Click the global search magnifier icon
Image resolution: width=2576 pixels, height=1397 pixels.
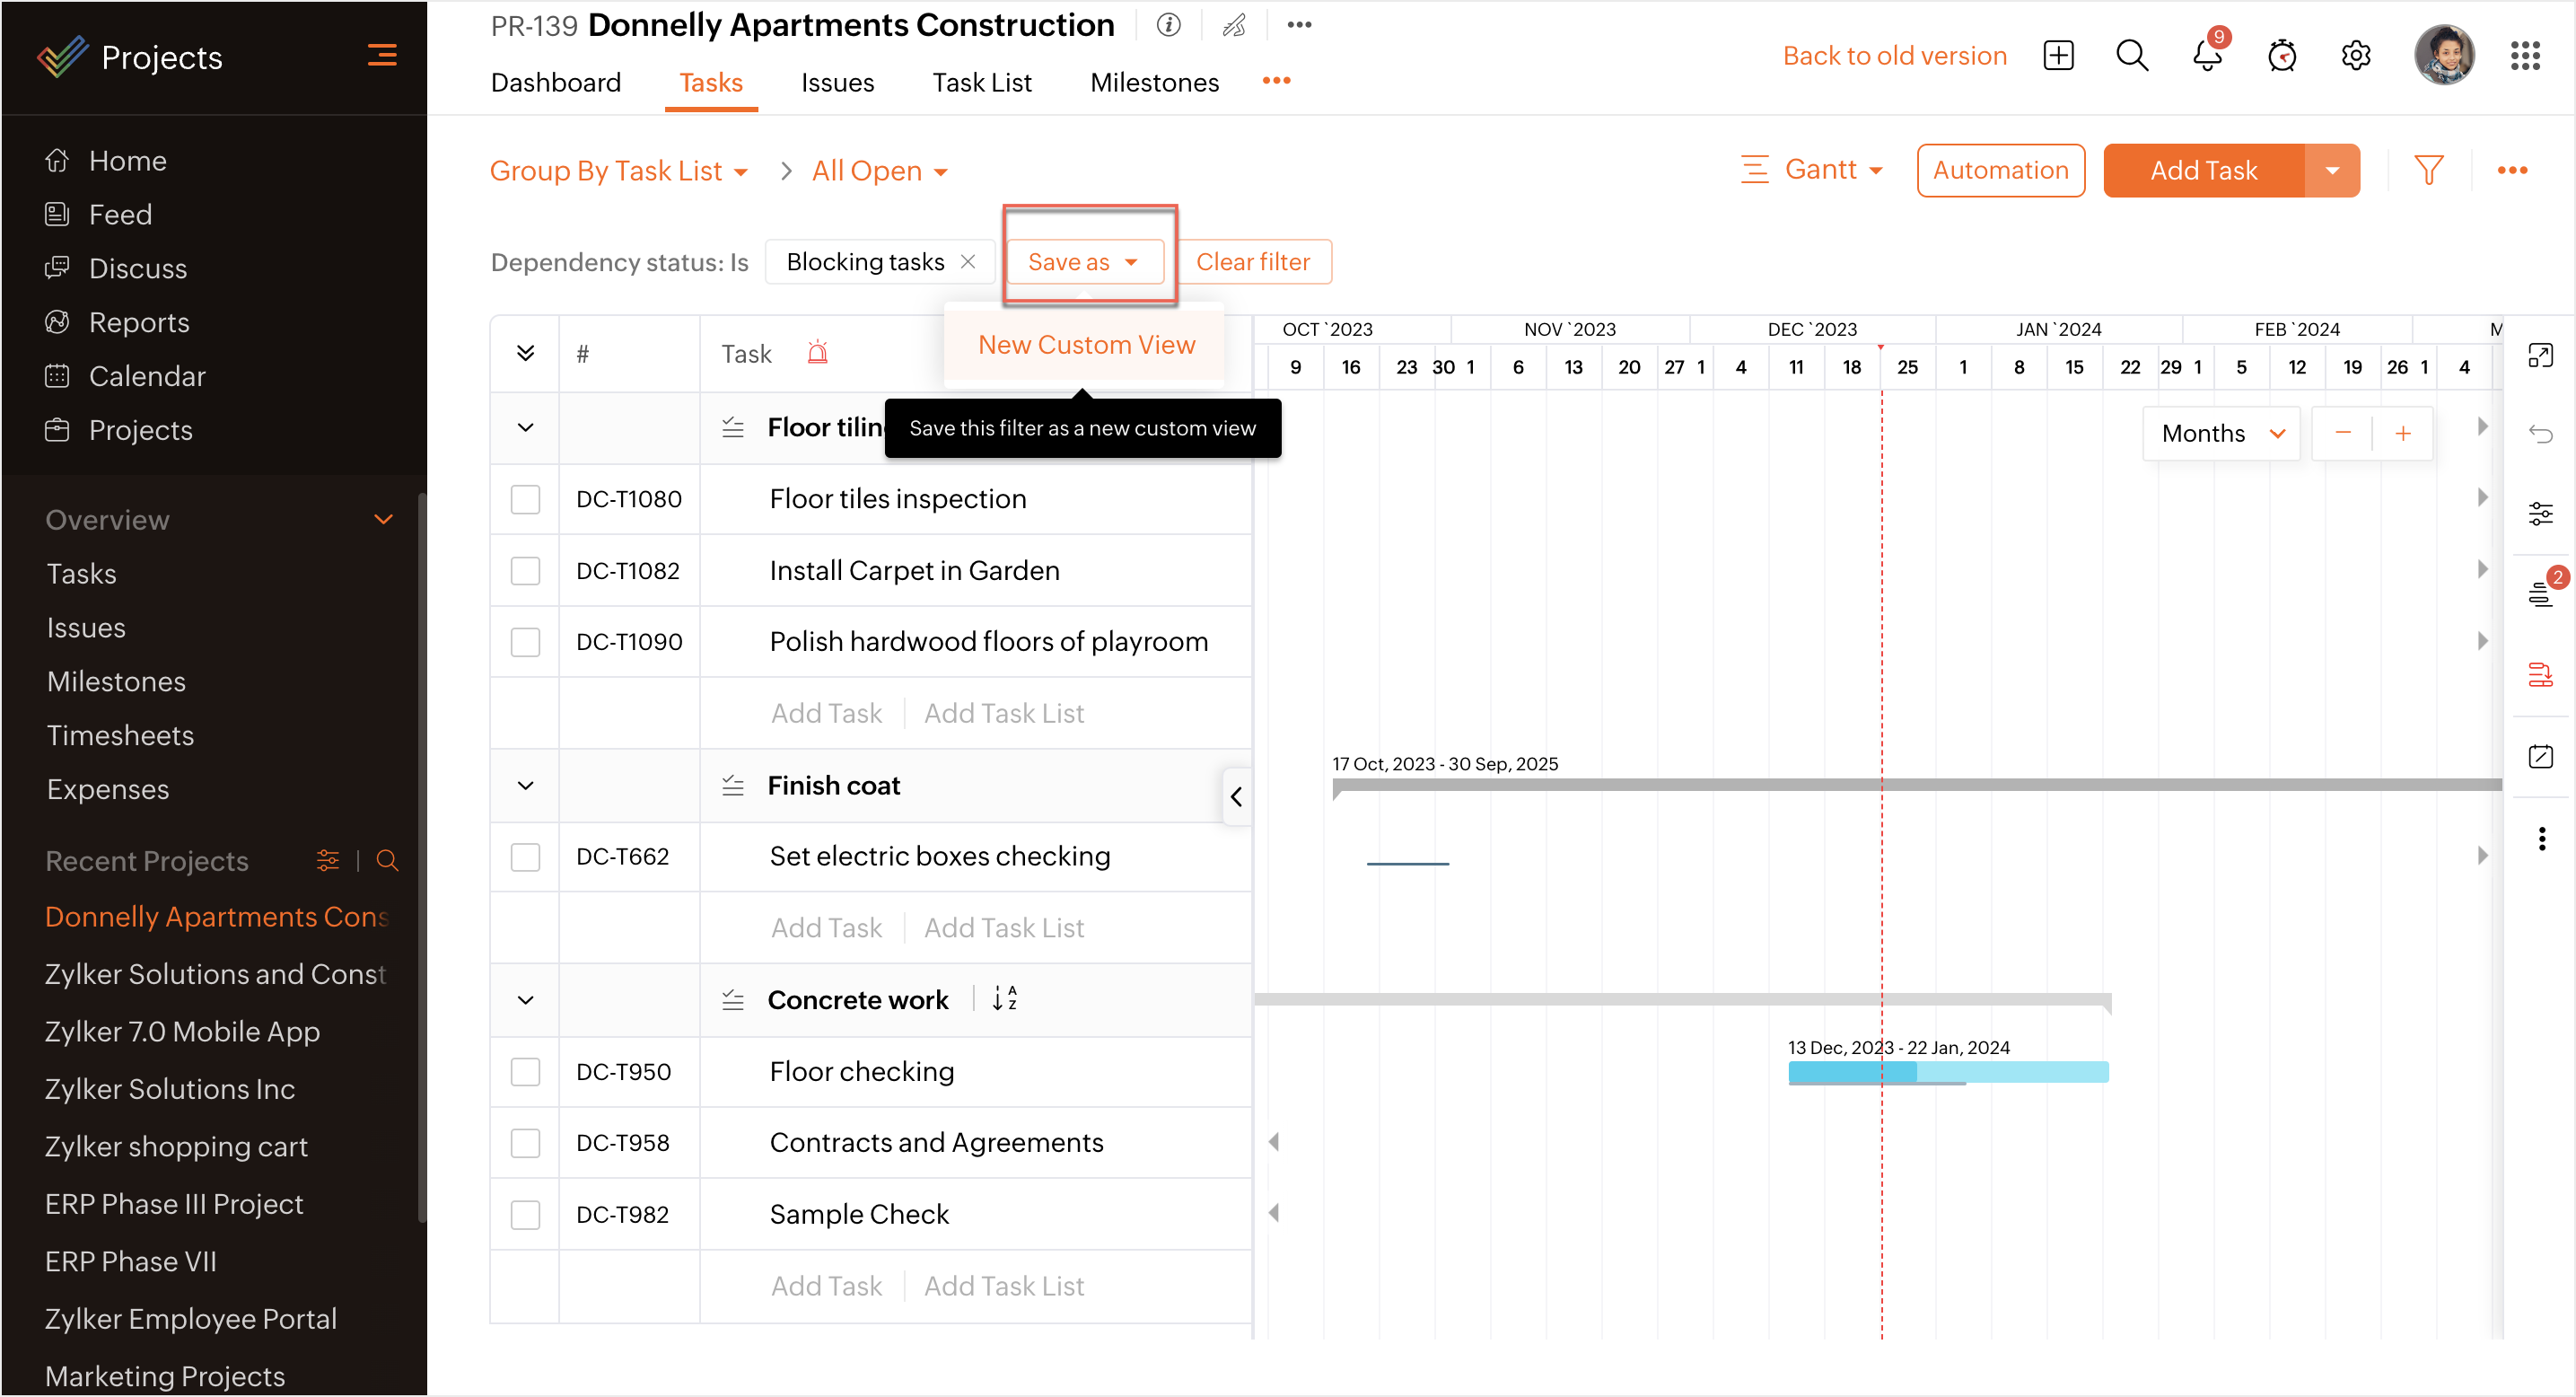(2131, 56)
